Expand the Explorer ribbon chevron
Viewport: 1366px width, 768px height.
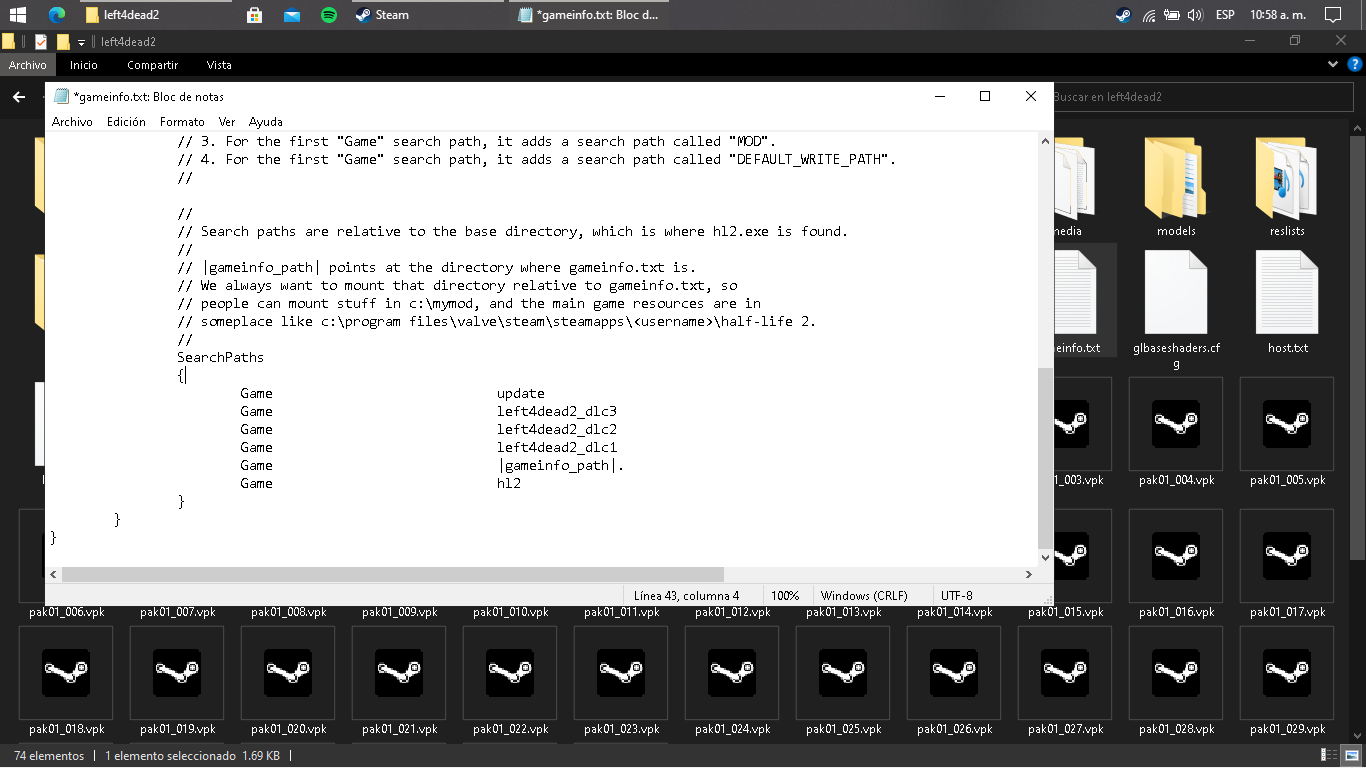coord(1333,65)
